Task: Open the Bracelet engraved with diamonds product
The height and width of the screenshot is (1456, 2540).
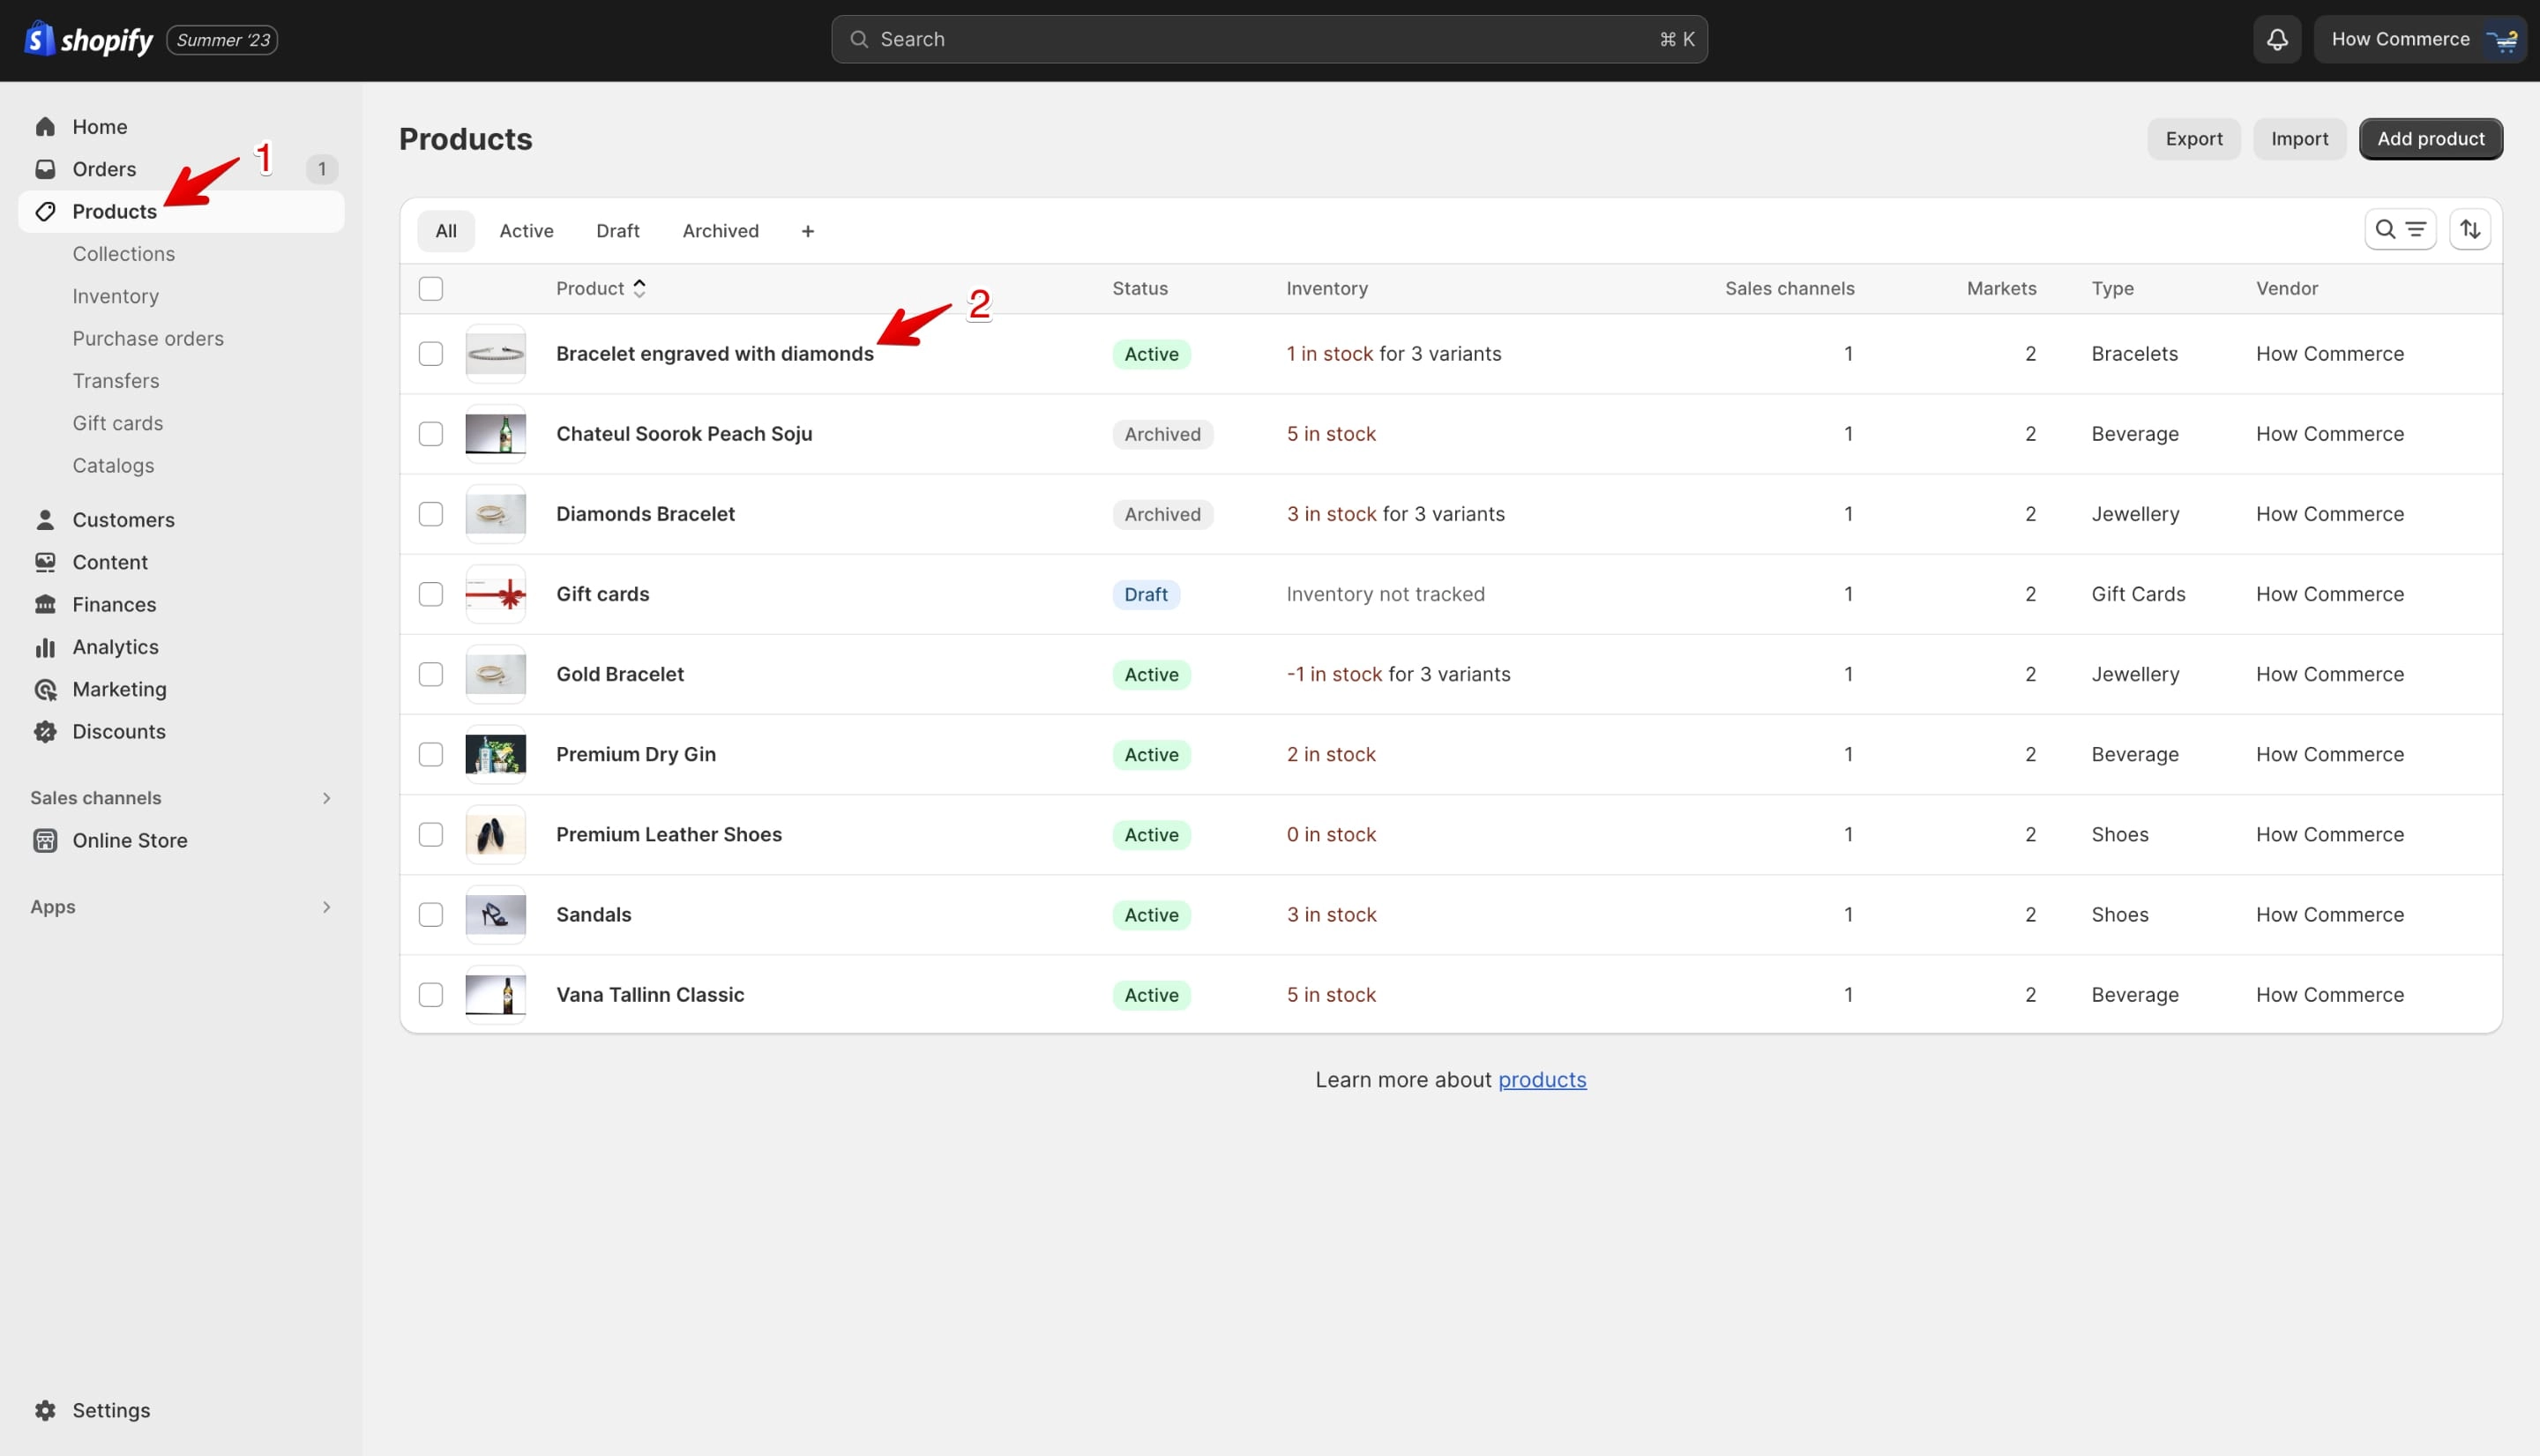Action: [714, 354]
